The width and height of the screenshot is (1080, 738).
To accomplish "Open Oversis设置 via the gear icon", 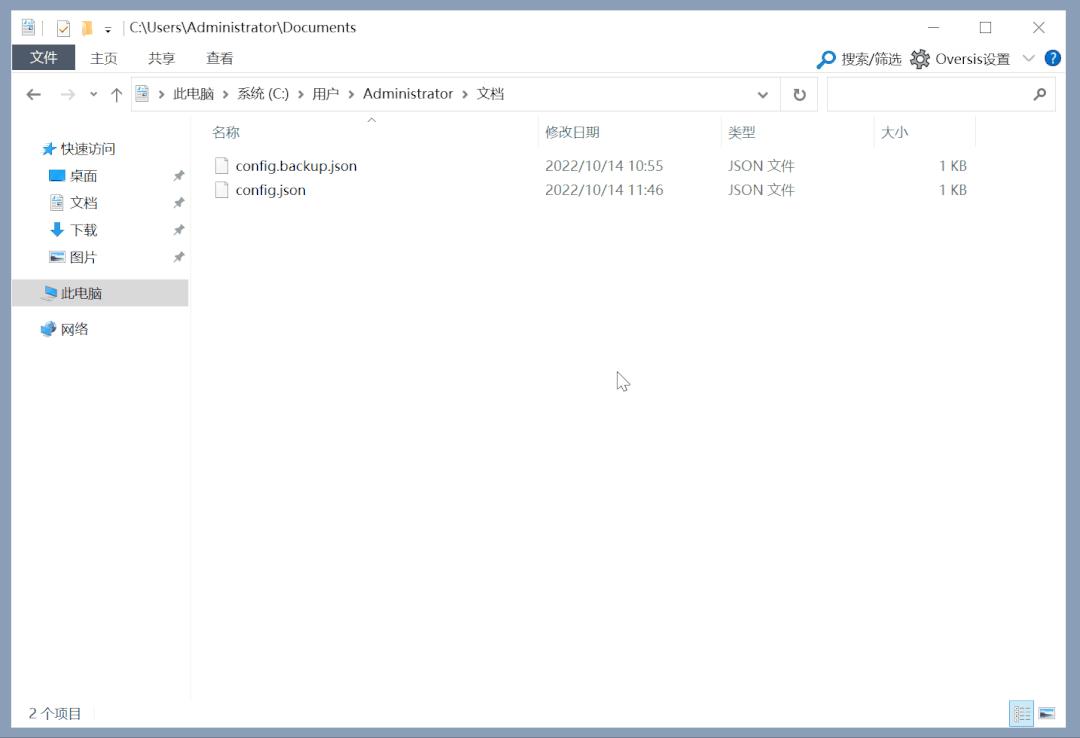I will [x=920, y=58].
